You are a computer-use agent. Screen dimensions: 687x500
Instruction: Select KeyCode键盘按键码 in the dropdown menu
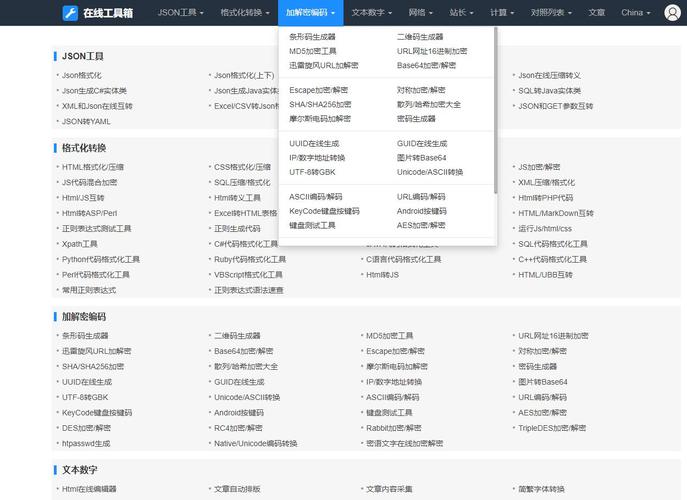coord(324,211)
